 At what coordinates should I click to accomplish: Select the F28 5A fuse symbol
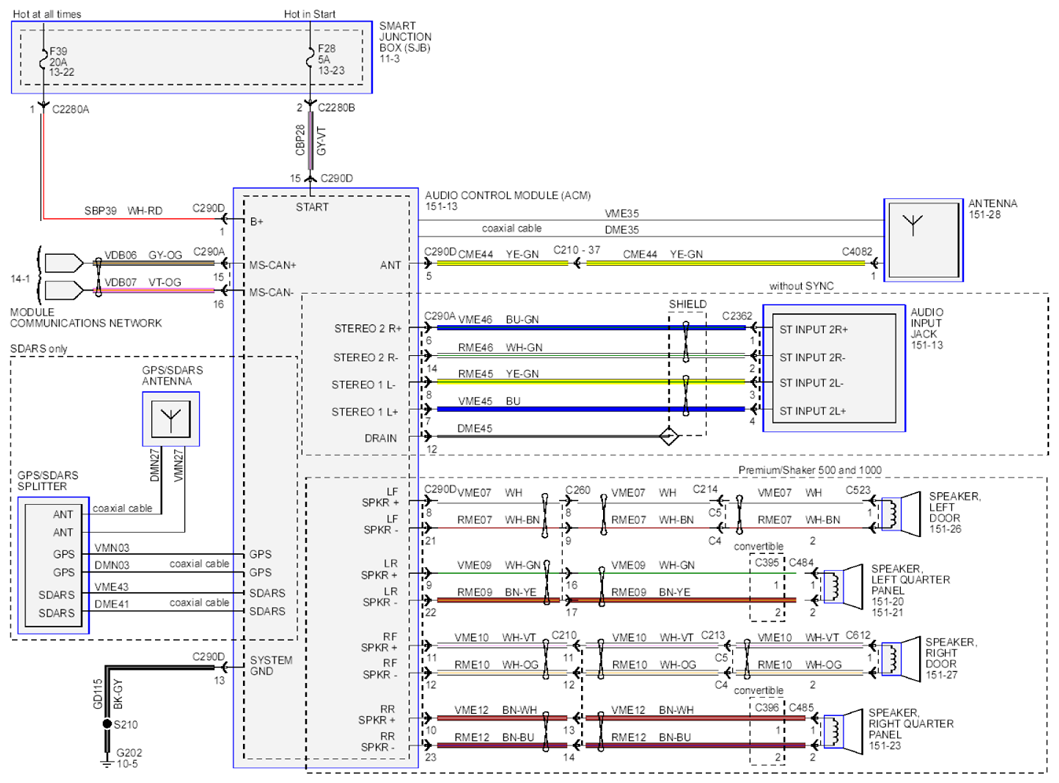(310, 59)
